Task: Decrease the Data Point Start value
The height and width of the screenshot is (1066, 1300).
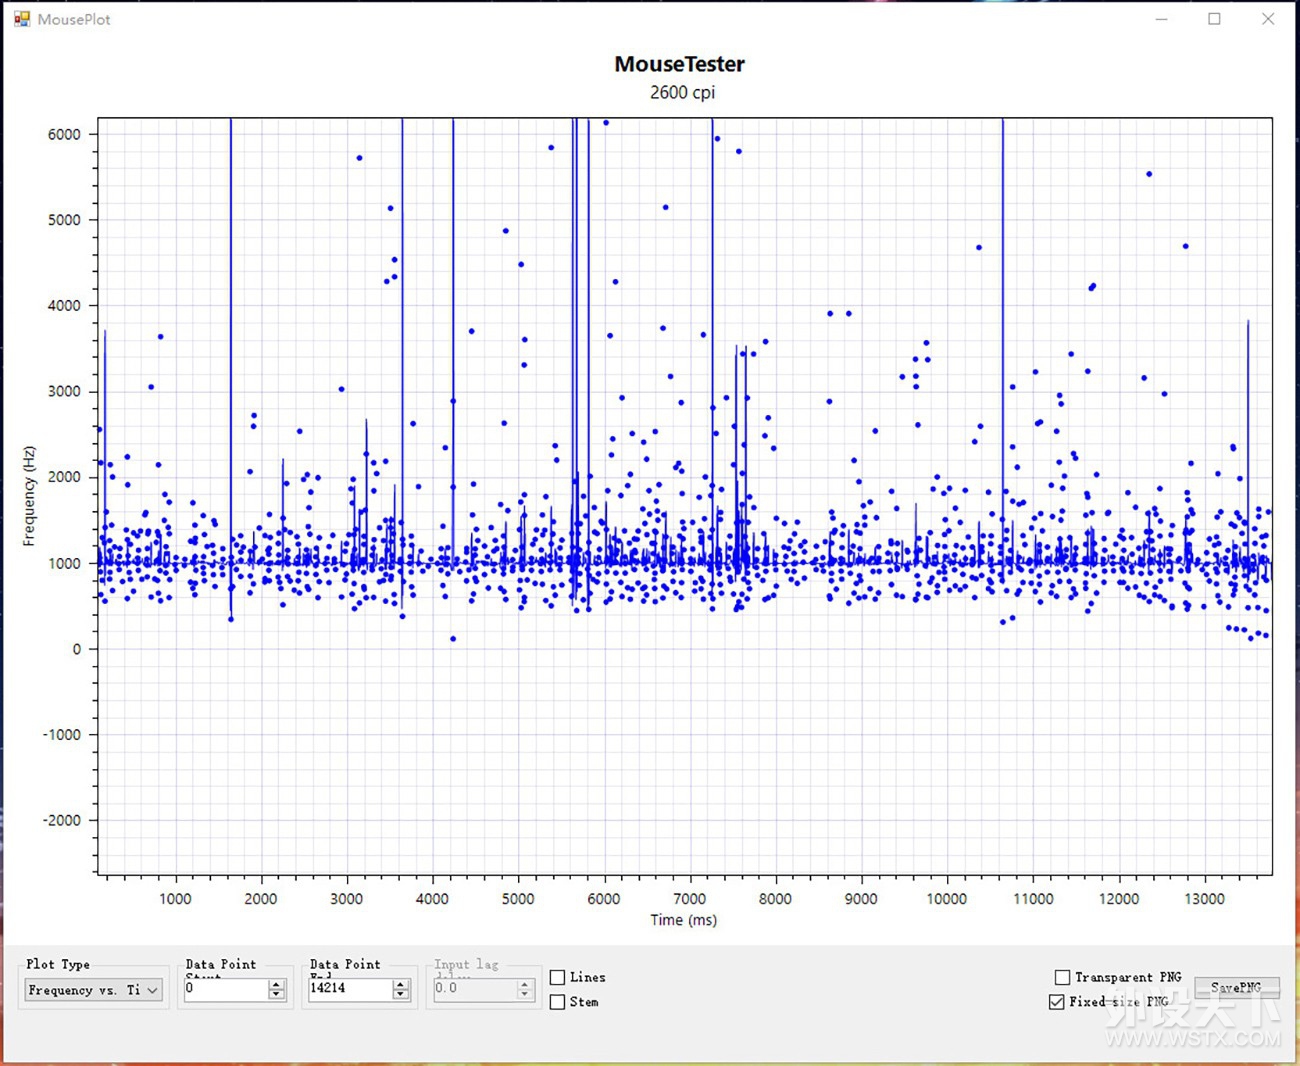Action: point(277,995)
